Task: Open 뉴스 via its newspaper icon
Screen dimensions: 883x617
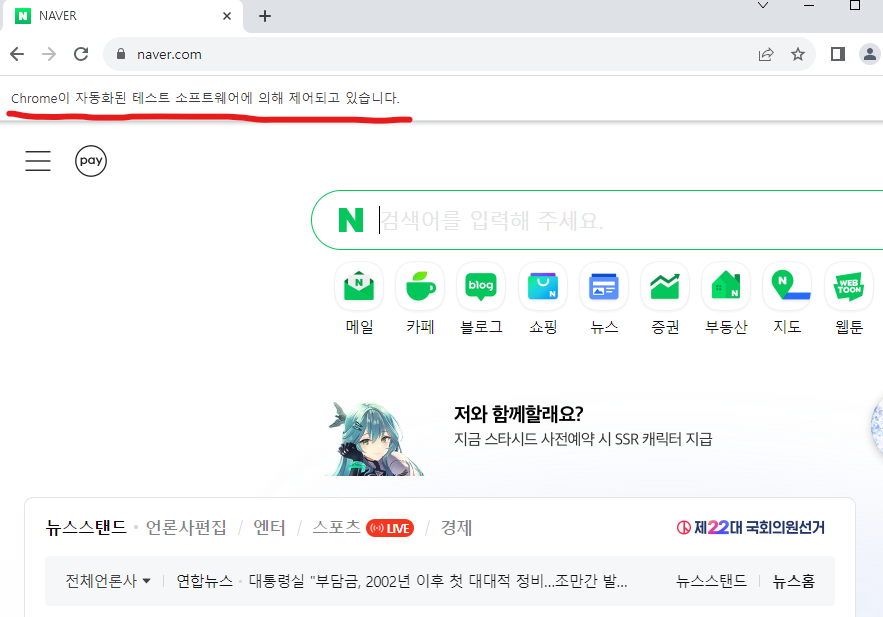Action: point(603,285)
